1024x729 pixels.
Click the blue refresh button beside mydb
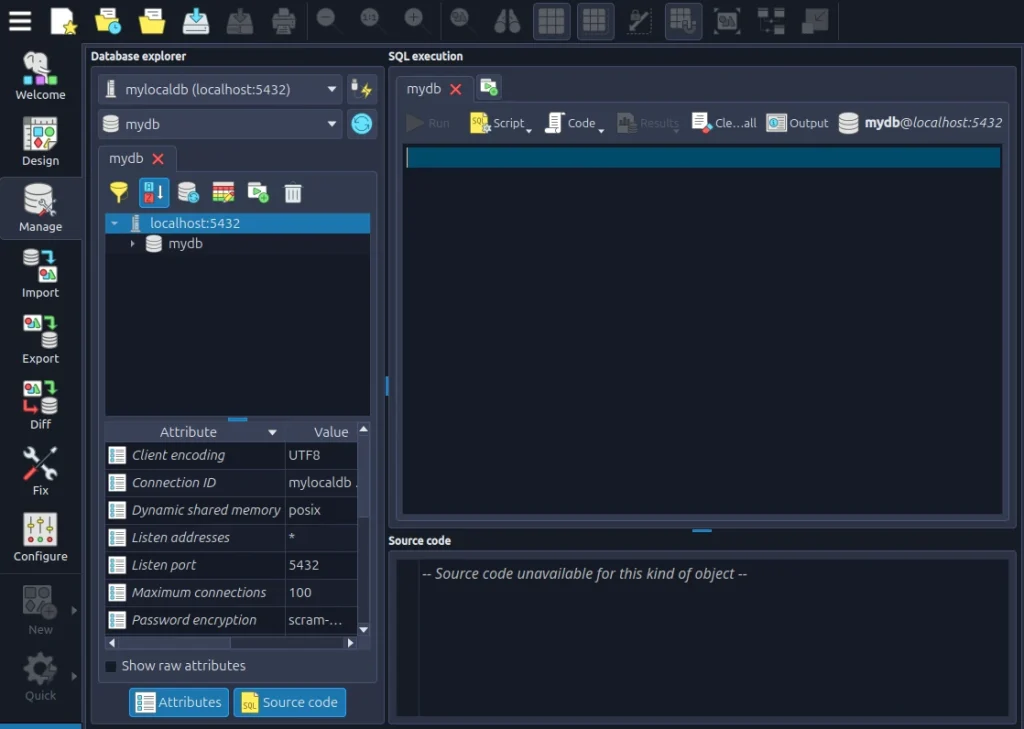pyautogui.click(x=361, y=124)
